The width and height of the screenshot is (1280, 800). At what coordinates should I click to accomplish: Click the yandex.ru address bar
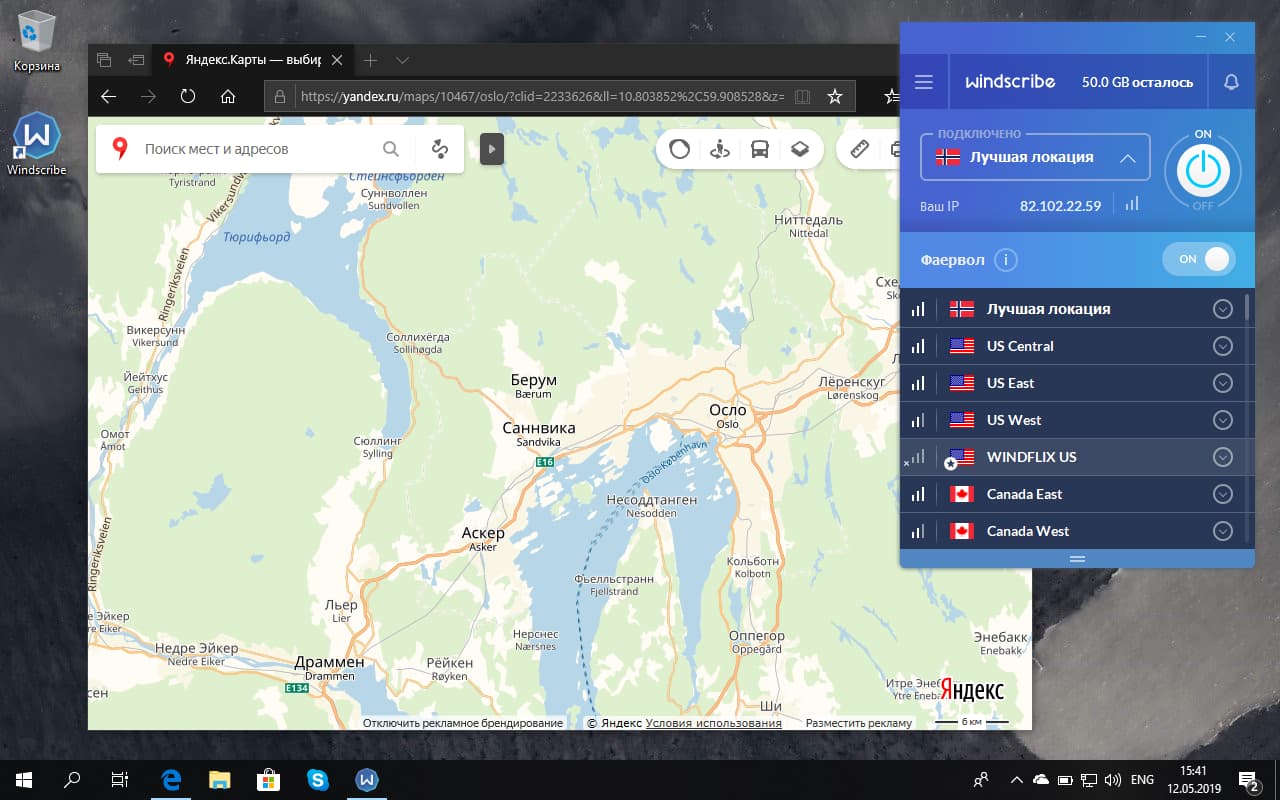tap(541, 96)
